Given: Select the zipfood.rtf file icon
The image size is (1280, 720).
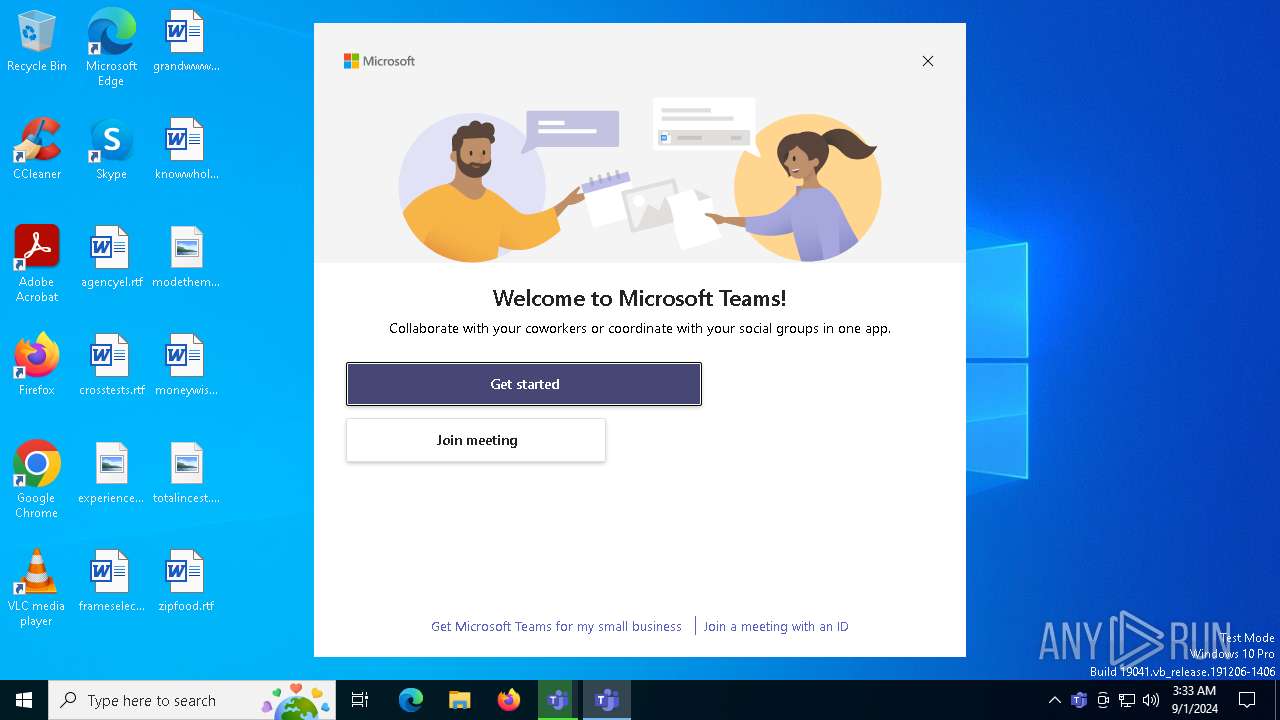Looking at the screenshot, I should (x=186, y=582).
